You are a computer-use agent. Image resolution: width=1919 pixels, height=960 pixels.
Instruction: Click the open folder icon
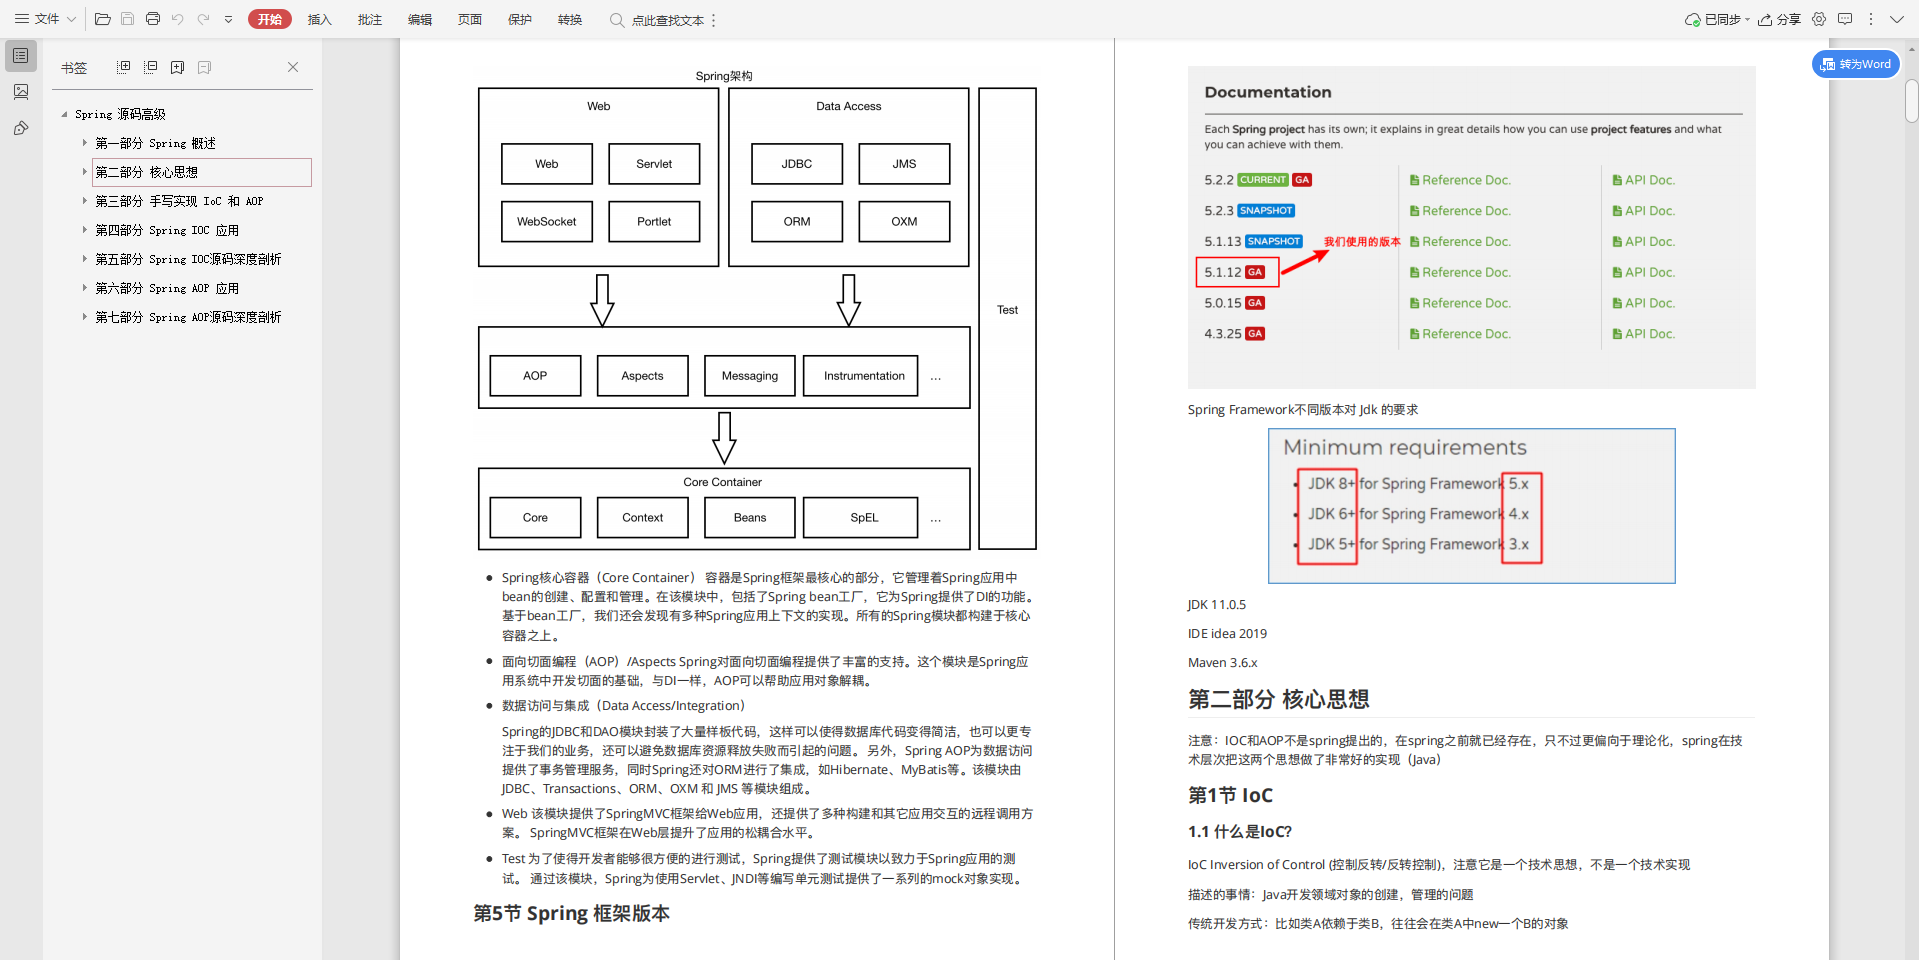[x=102, y=19]
